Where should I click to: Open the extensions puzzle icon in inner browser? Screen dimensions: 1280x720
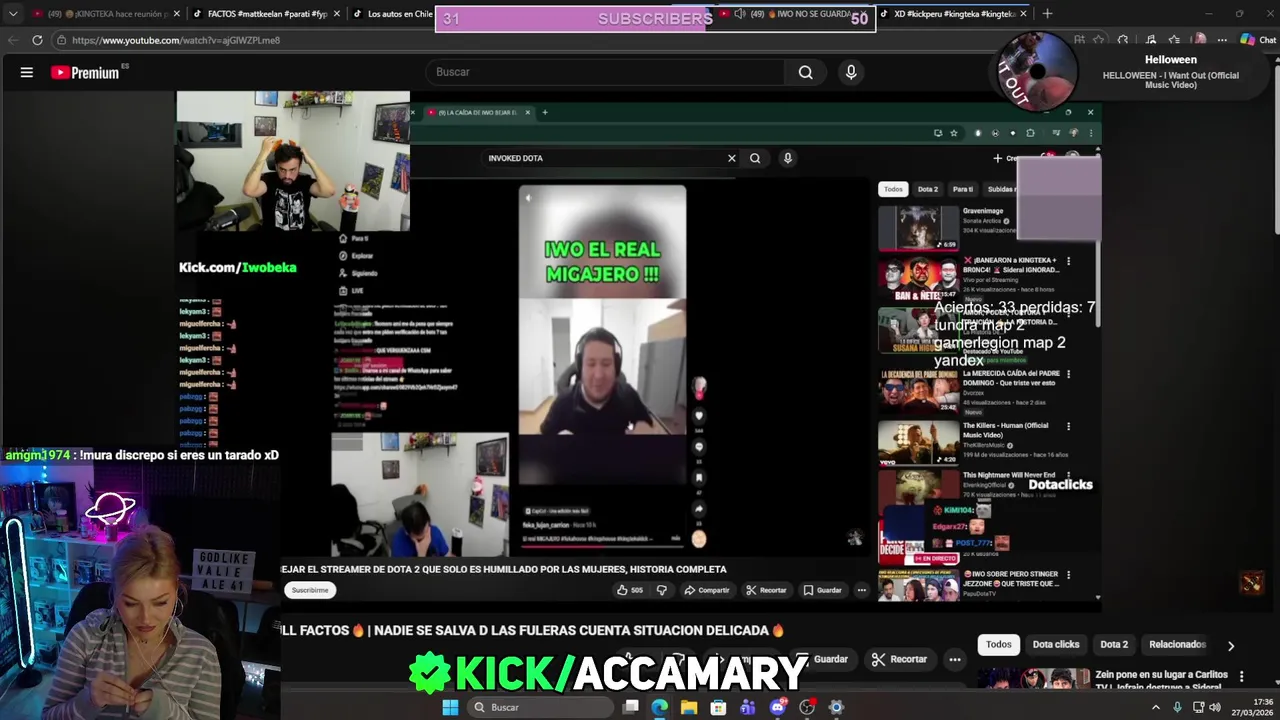(x=1030, y=133)
